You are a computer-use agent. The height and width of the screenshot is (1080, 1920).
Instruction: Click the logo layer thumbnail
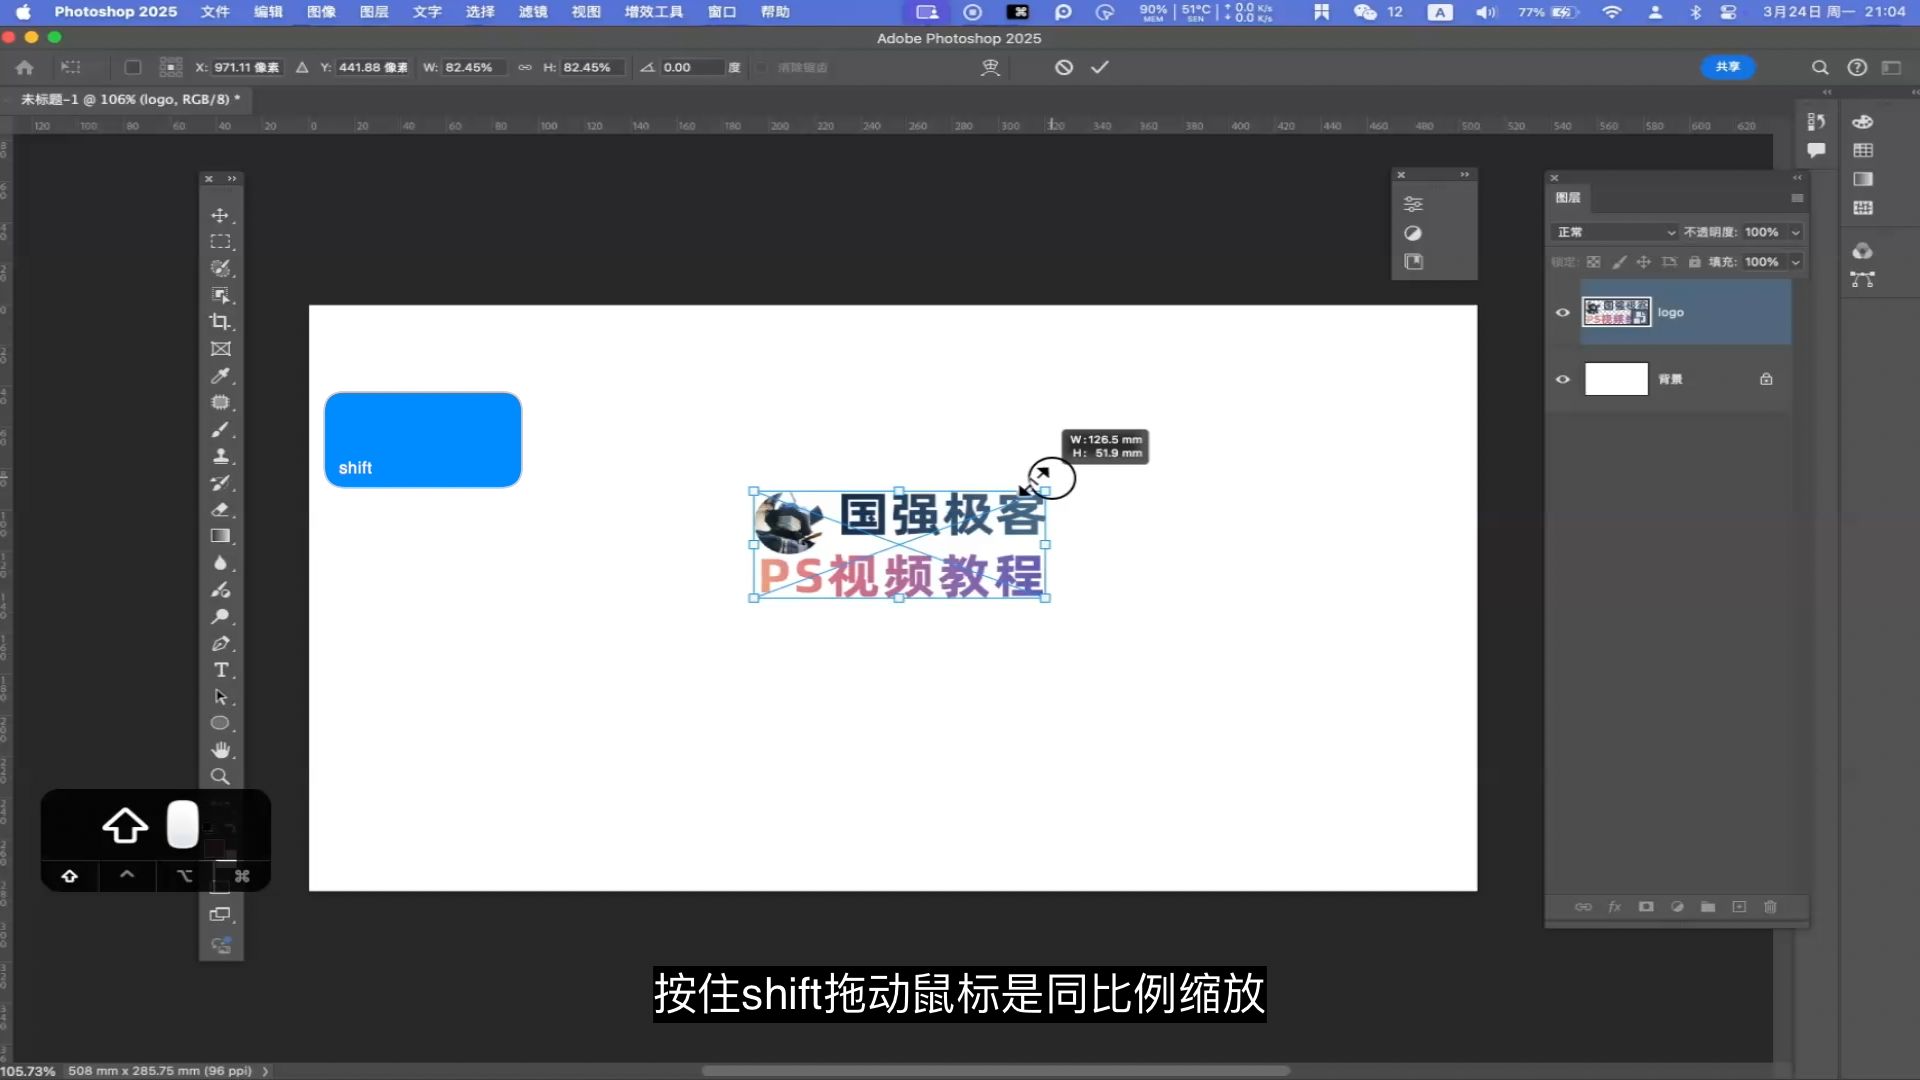coord(1616,312)
